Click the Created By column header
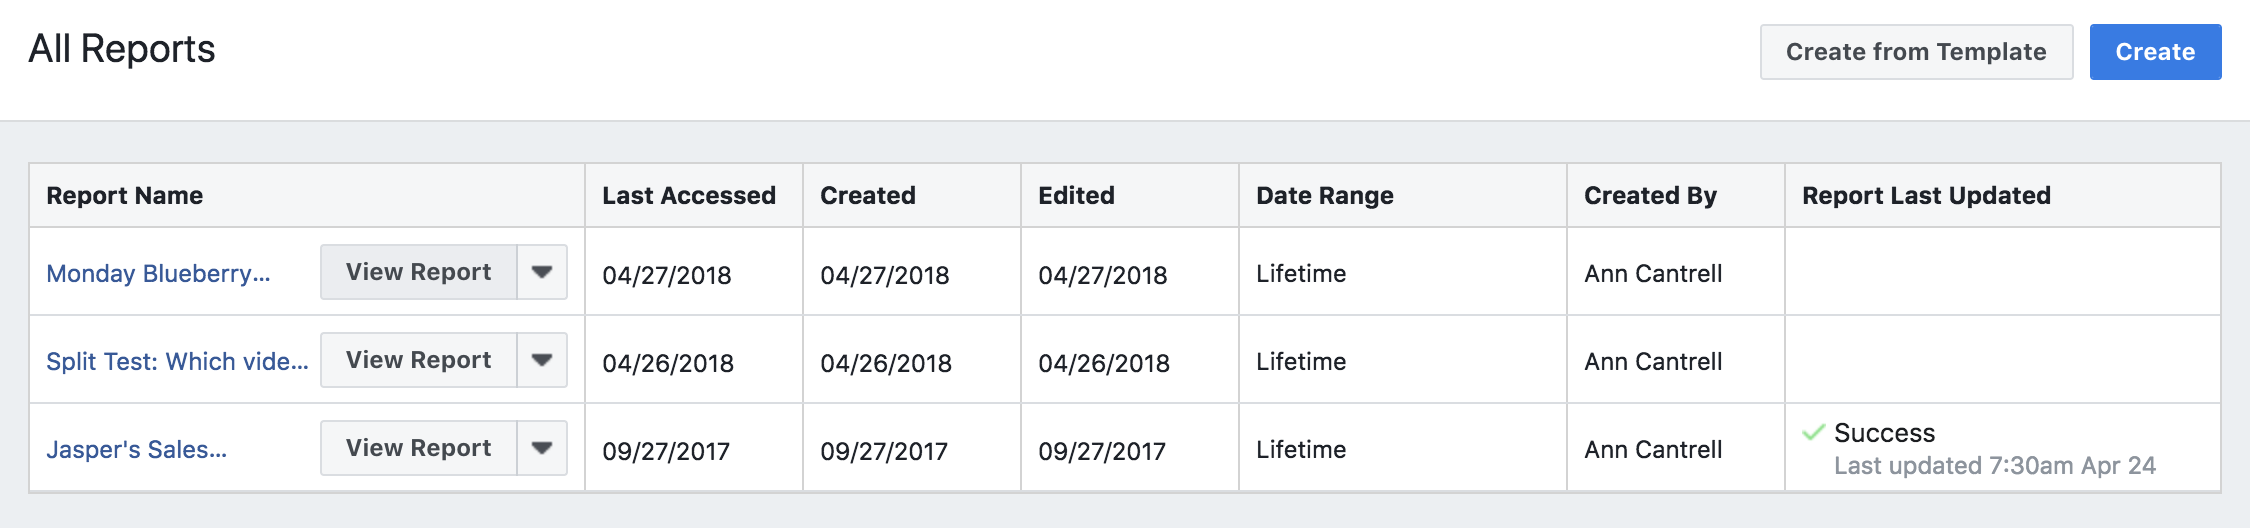Viewport: 2250px width, 528px height. click(x=1650, y=196)
